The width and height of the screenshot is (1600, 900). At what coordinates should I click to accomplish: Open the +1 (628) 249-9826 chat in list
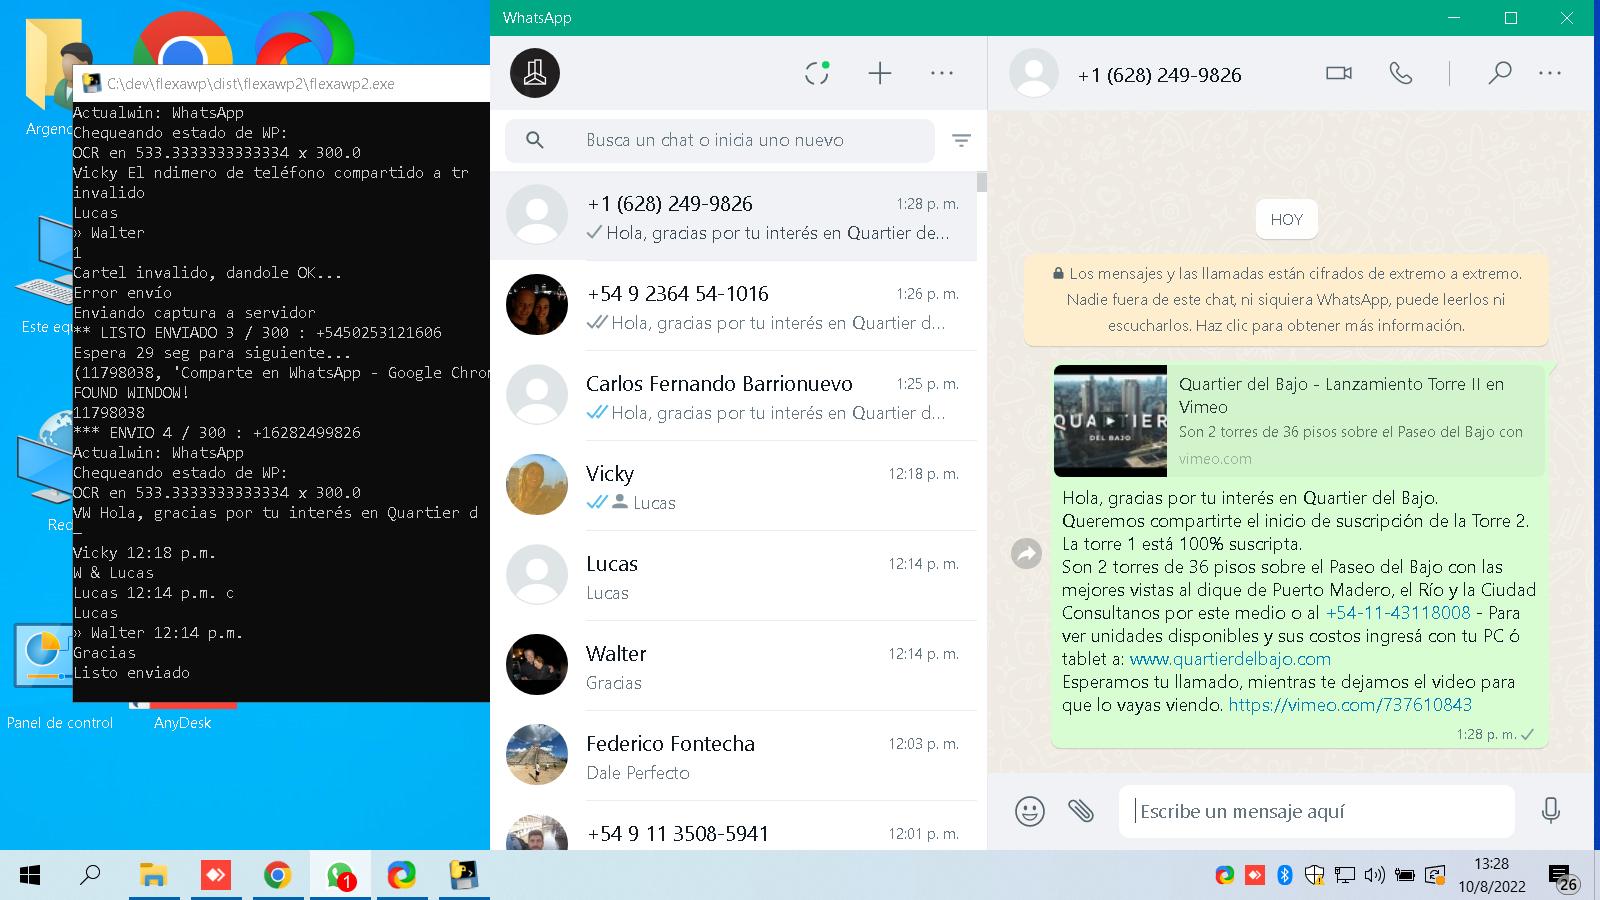(733, 217)
